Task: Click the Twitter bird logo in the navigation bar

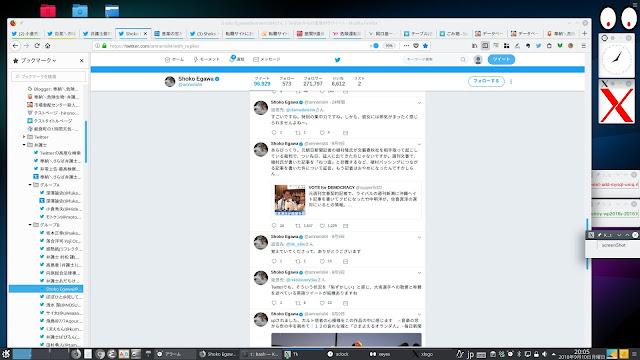Action: 337,60
